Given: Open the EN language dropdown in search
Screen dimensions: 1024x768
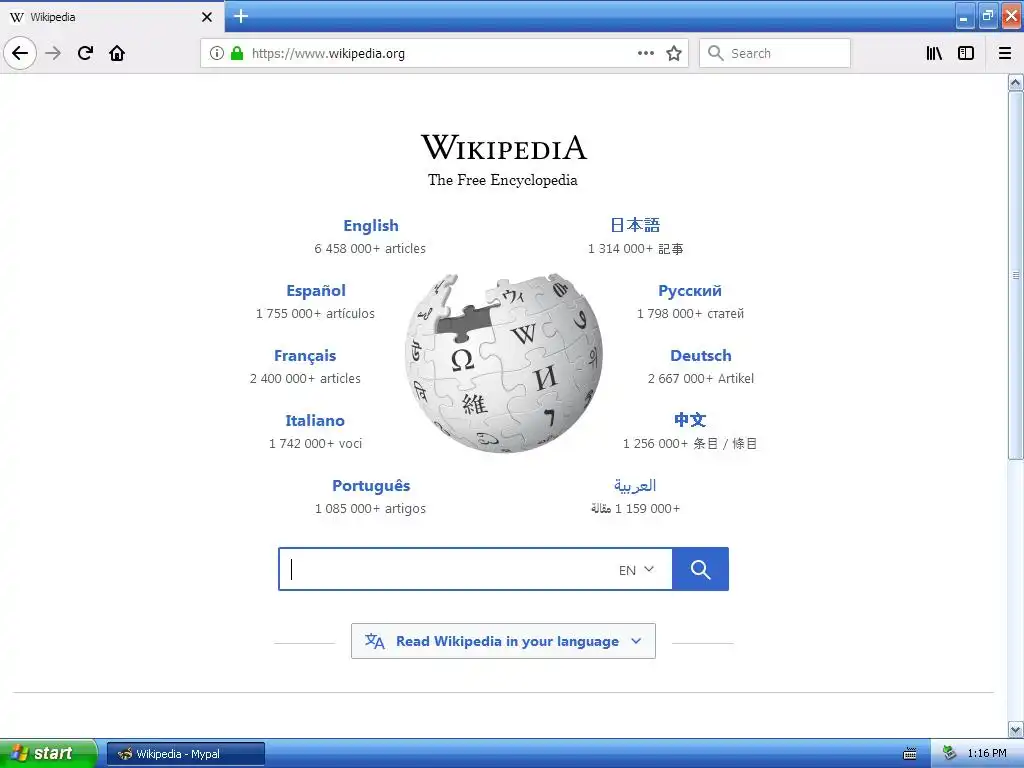Looking at the screenshot, I should click(636, 569).
